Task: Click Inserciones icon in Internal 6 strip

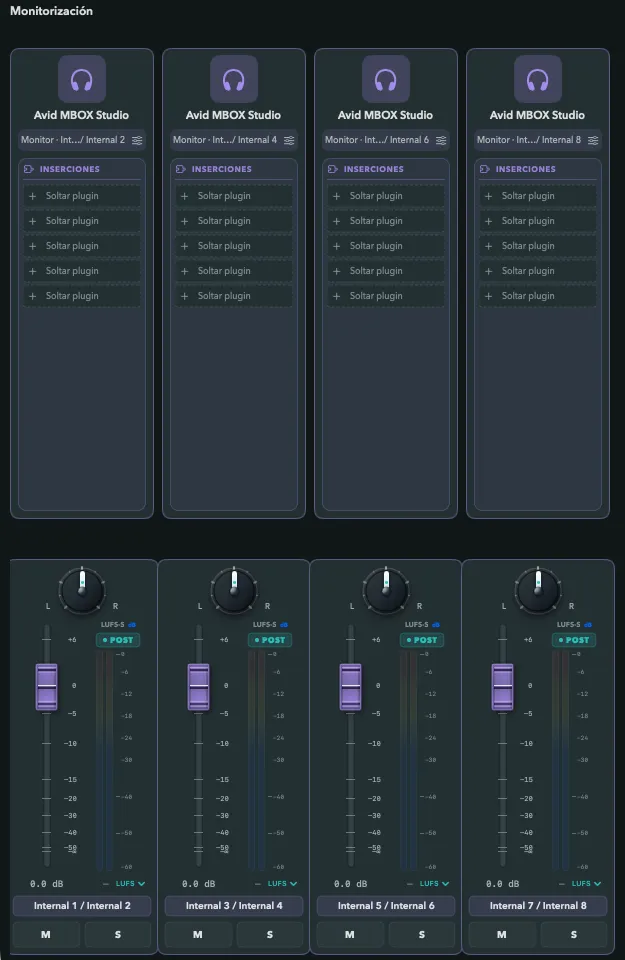Action: click(332, 169)
